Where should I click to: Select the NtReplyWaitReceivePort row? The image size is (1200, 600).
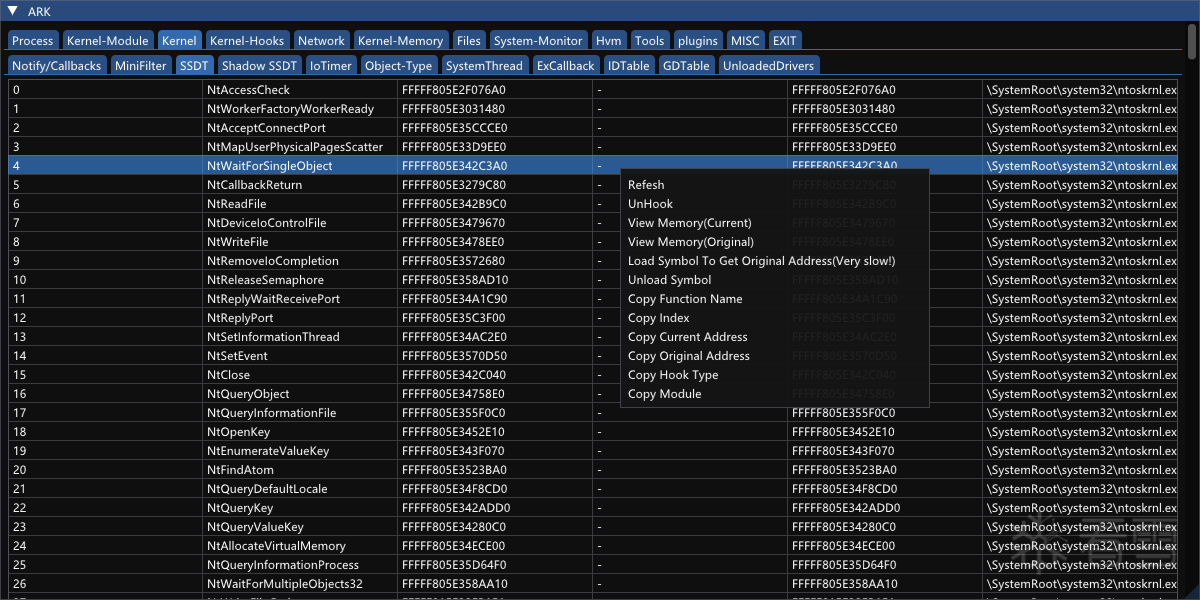(x=593, y=299)
